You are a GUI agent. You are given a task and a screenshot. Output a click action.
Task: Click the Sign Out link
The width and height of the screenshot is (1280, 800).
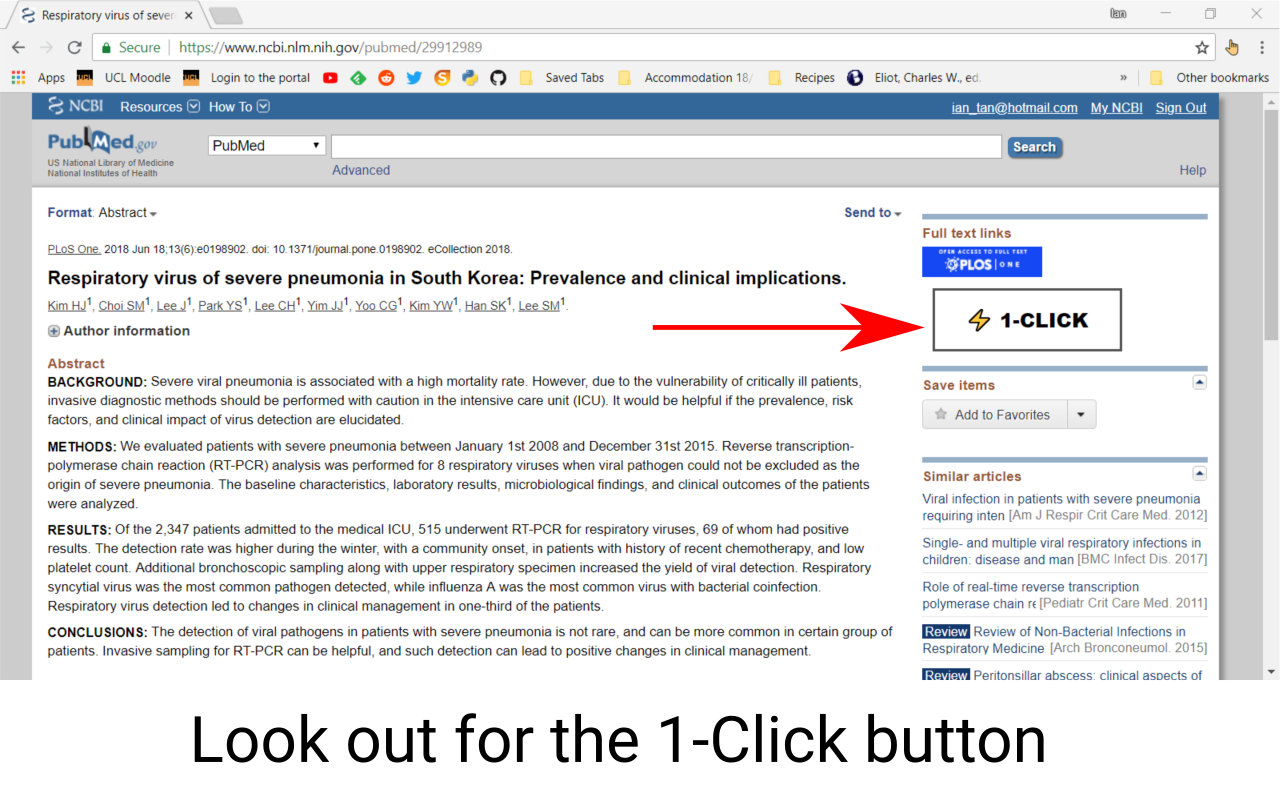[1181, 108]
